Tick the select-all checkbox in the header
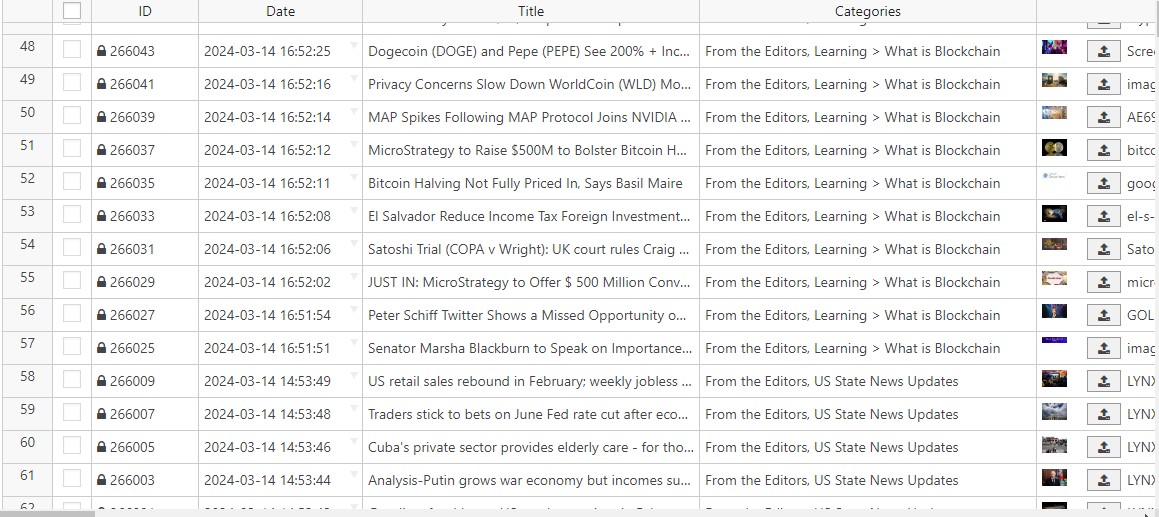This screenshot has width=1159, height=517. pyautogui.click(x=72, y=11)
